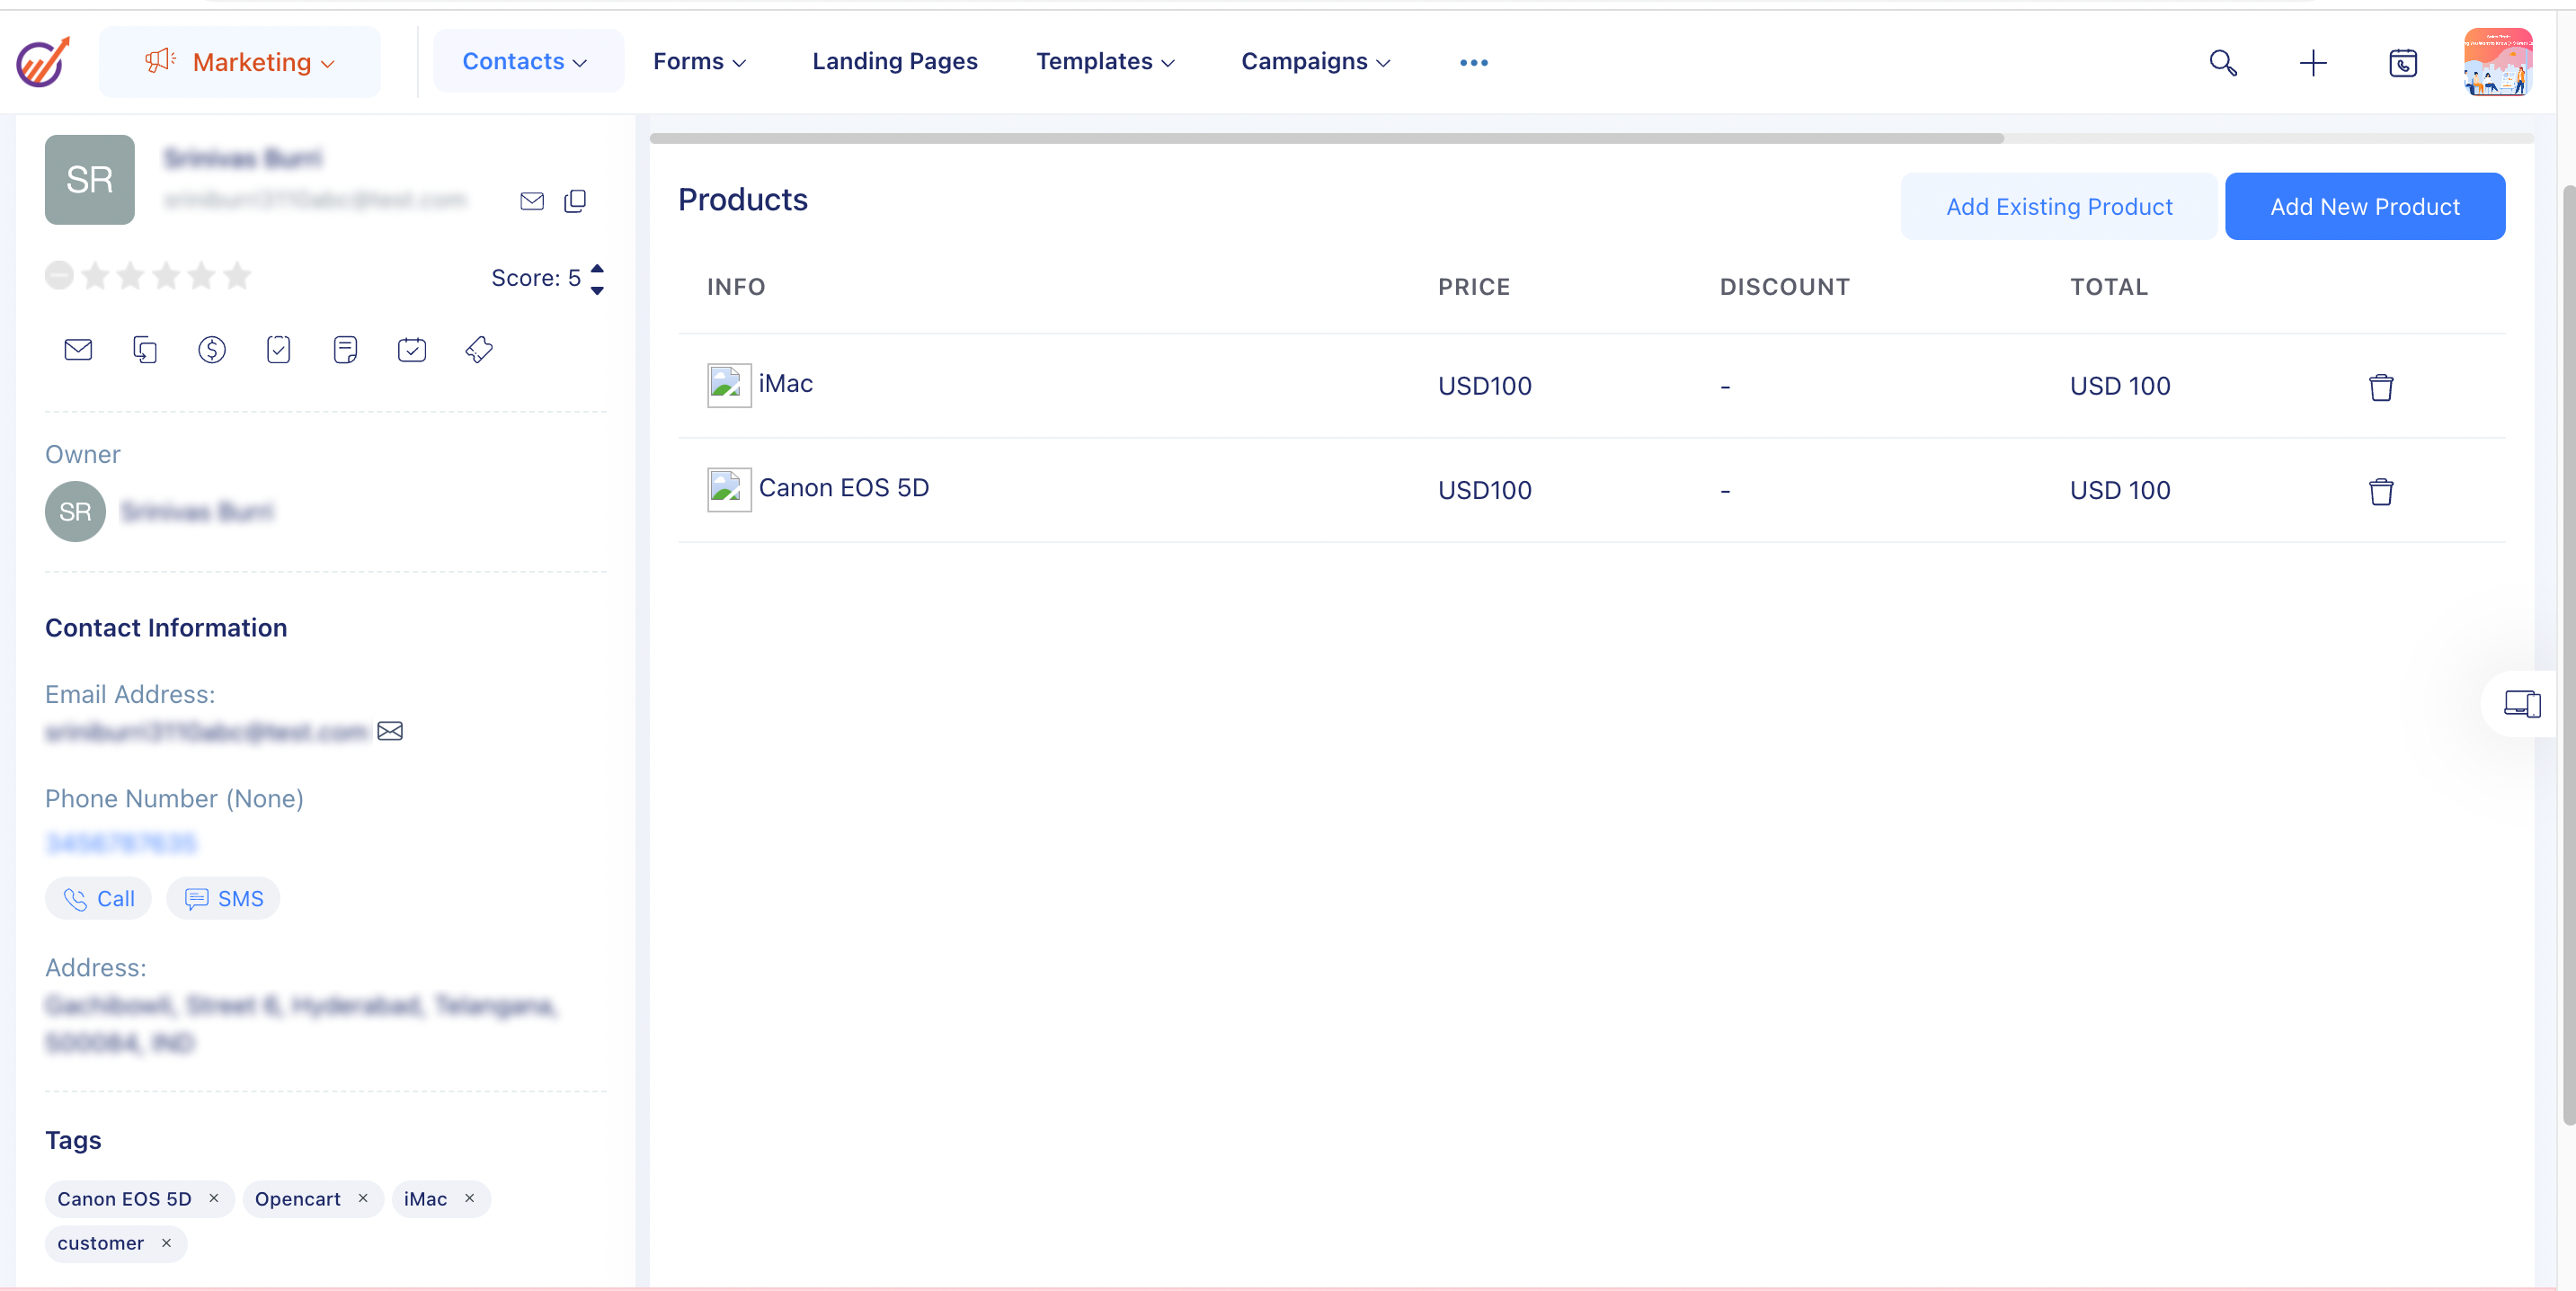The image size is (2576, 1291).
Task: Click the note icon in contact actions
Action: (345, 350)
